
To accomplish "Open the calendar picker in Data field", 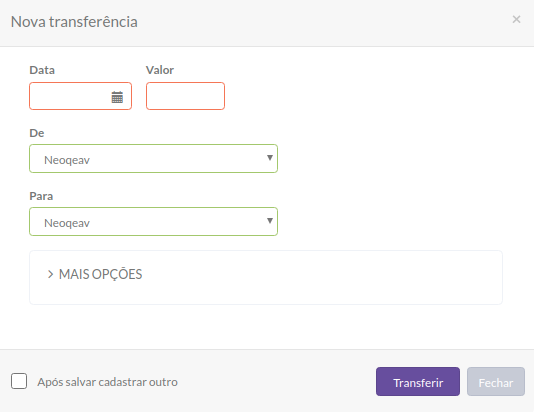I will [x=117, y=97].
